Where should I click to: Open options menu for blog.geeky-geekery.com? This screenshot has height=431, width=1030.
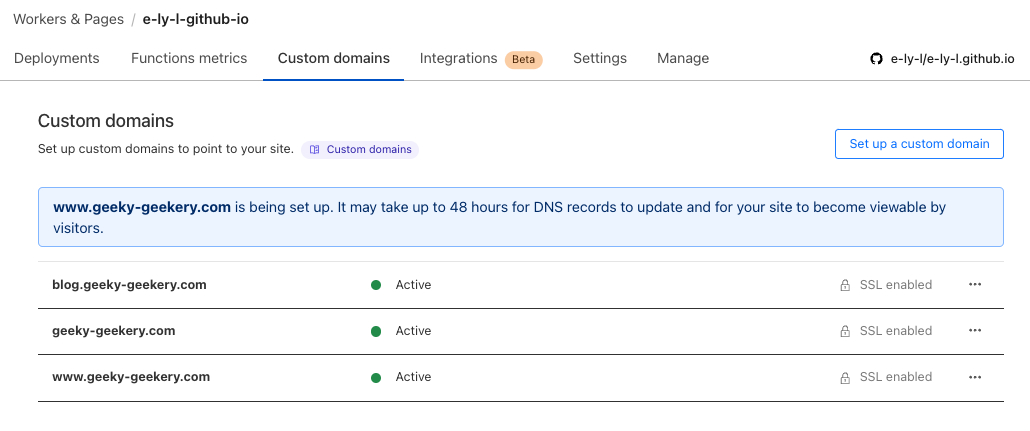975,285
